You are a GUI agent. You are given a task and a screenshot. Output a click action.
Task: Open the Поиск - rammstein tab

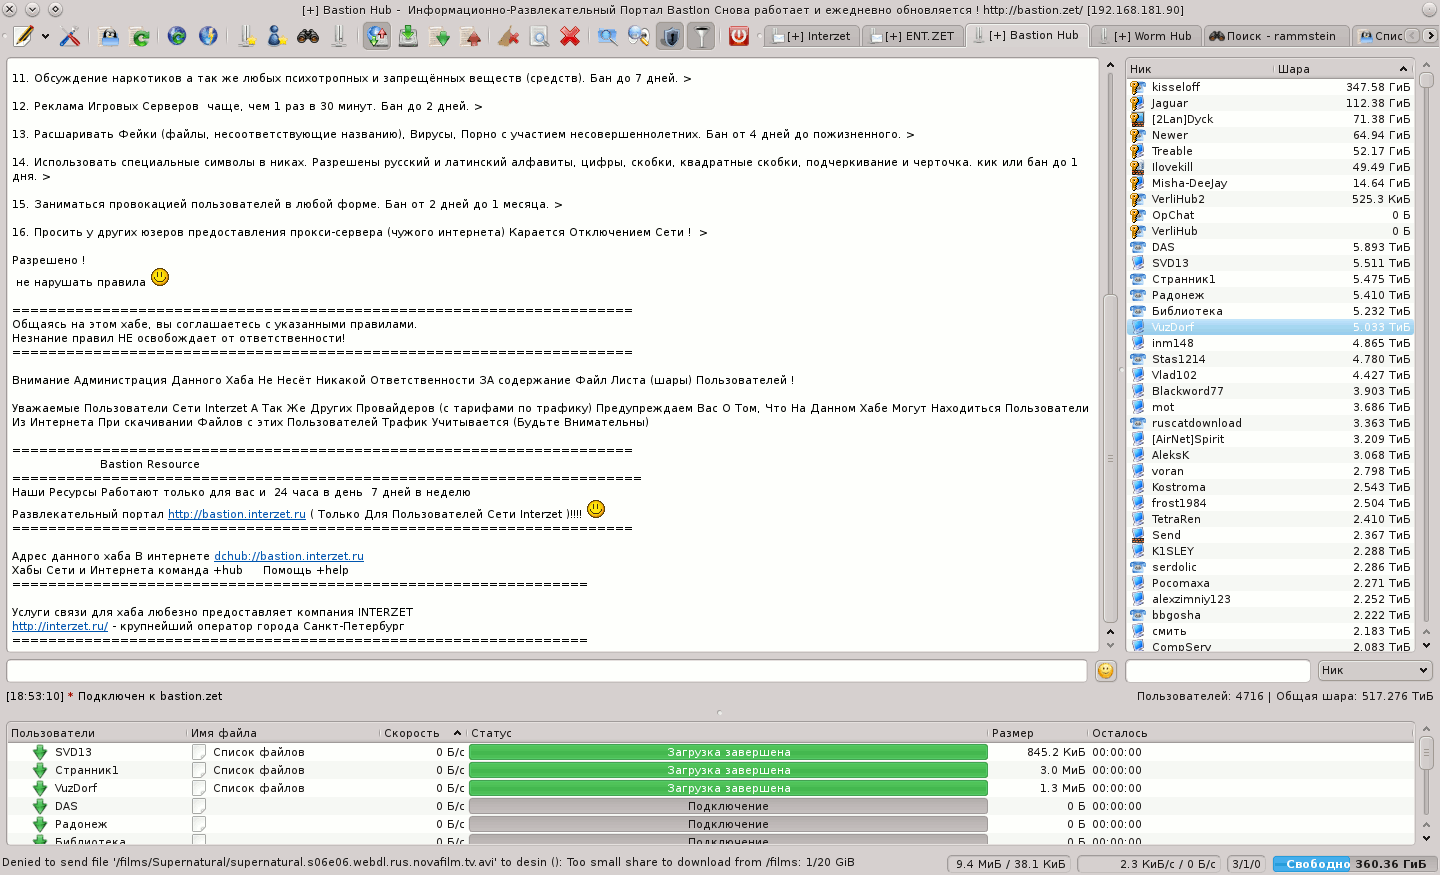(1272, 36)
